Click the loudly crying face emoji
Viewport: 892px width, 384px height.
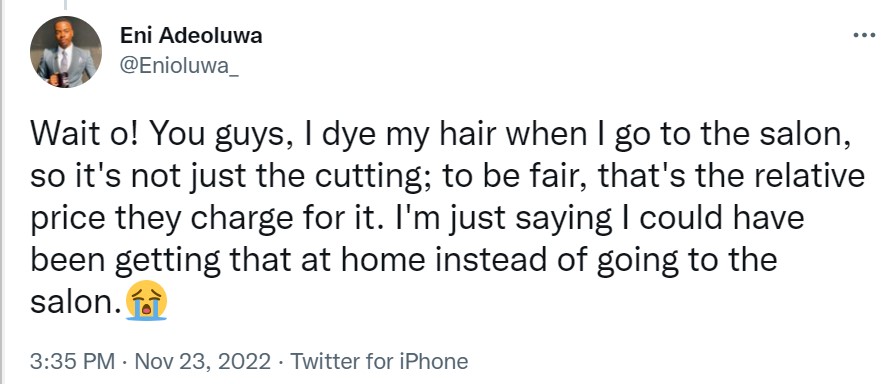pyautogui.click(x=147, y=301)
